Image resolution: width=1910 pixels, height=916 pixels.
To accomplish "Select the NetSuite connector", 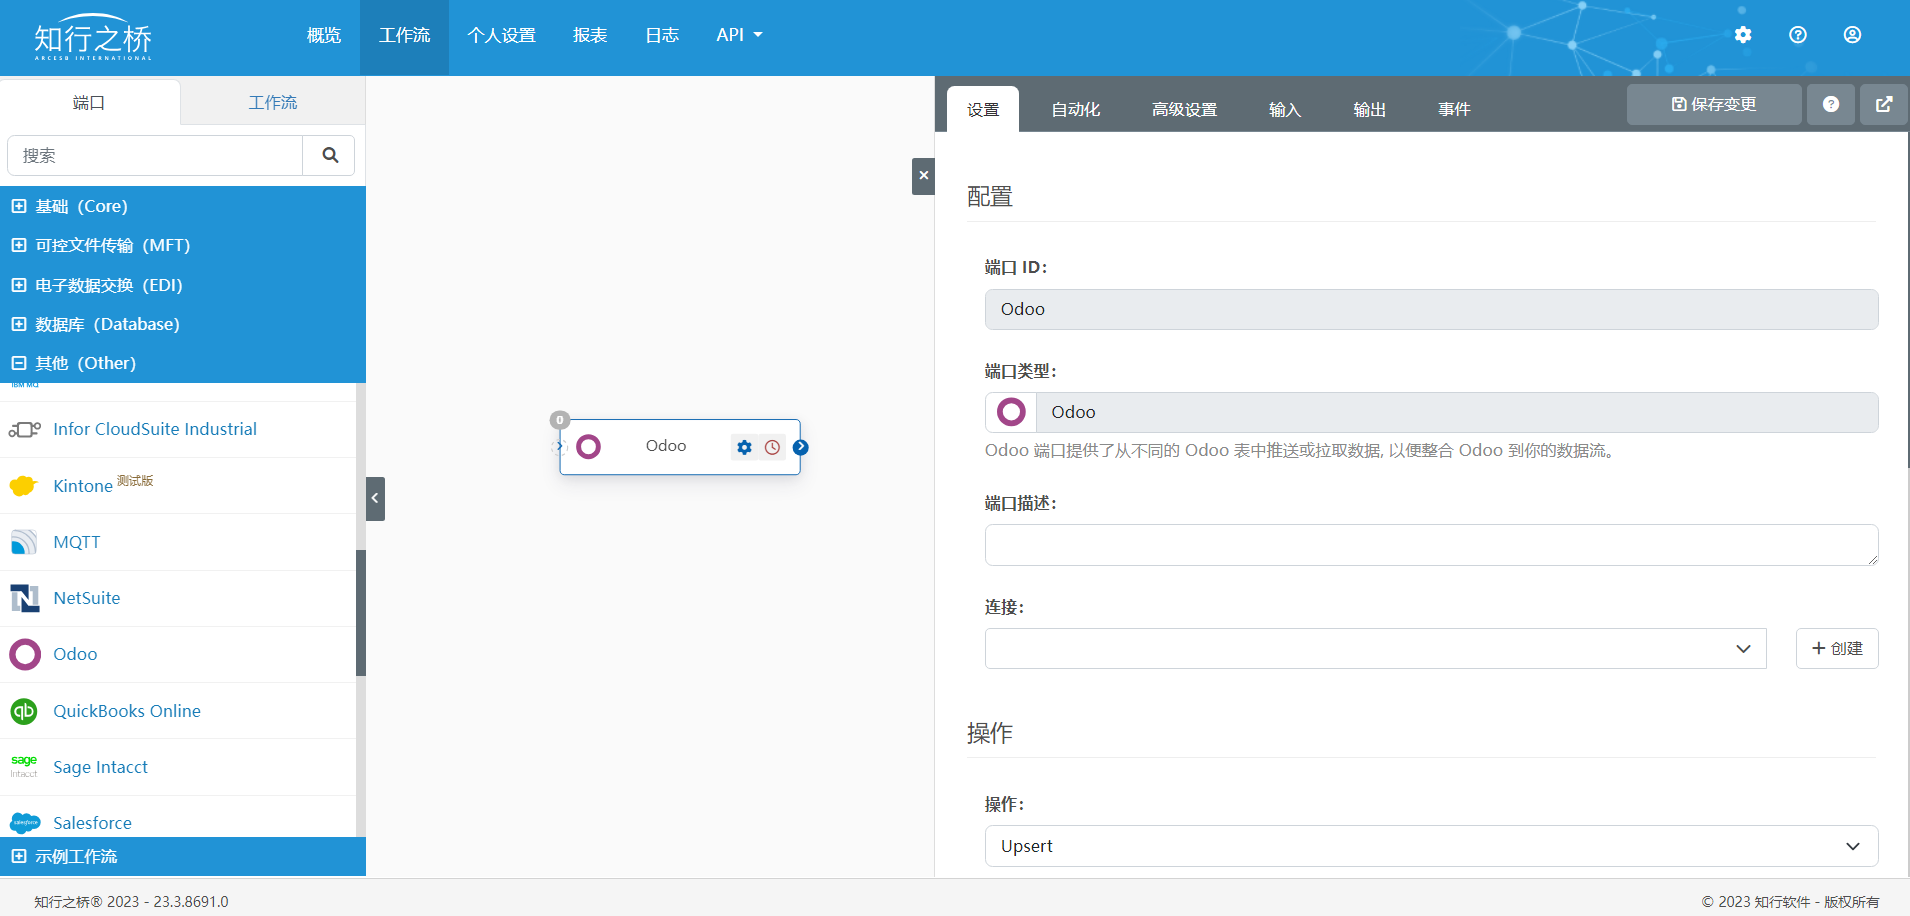I will pos(178,598).
